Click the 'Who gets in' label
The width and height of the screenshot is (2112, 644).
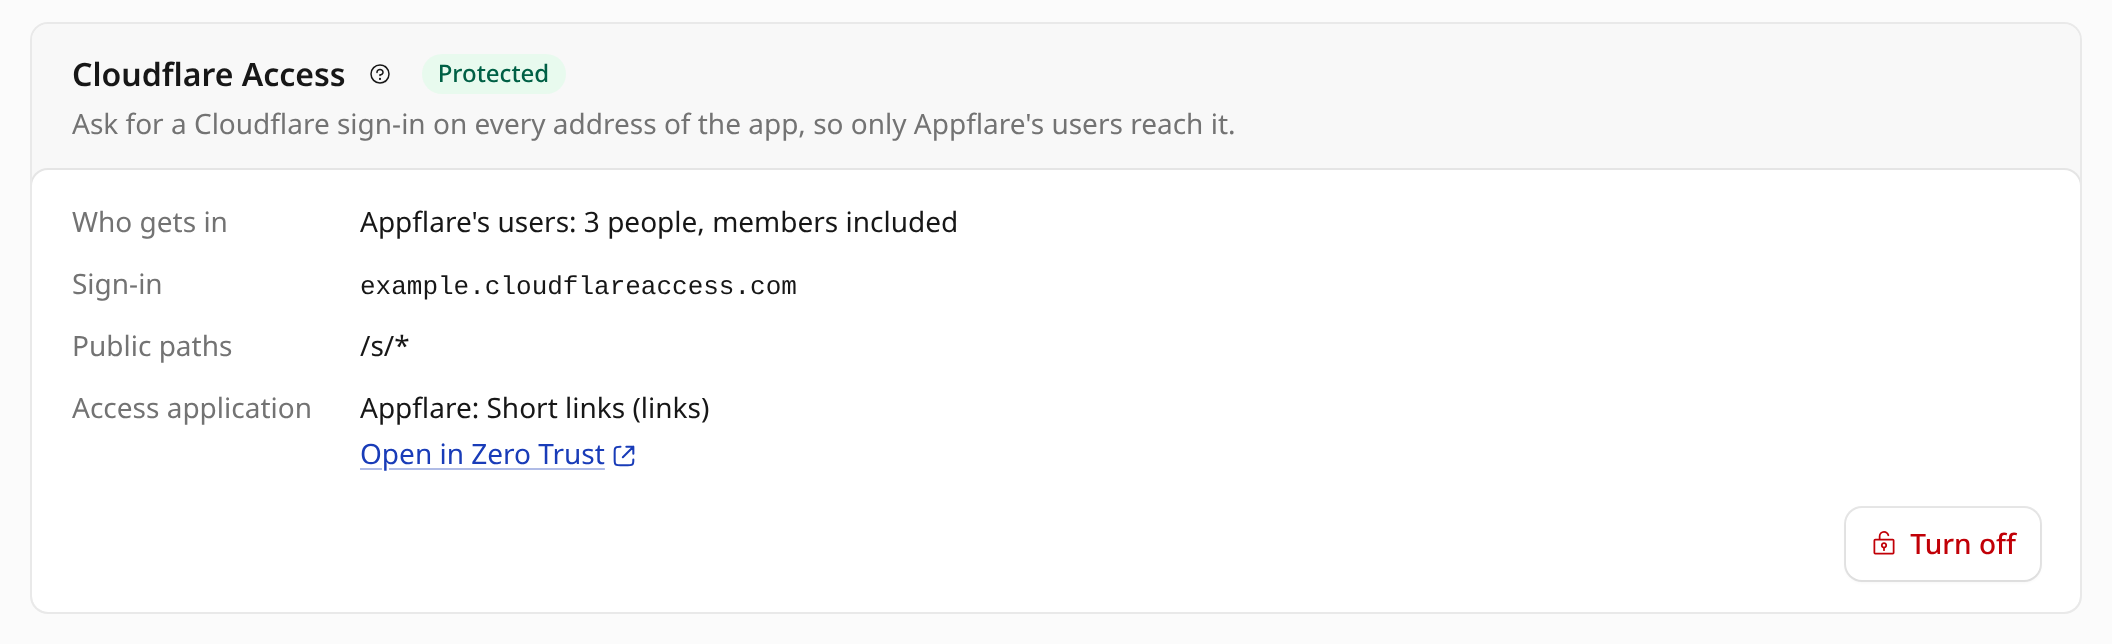[x=149, y=222]
